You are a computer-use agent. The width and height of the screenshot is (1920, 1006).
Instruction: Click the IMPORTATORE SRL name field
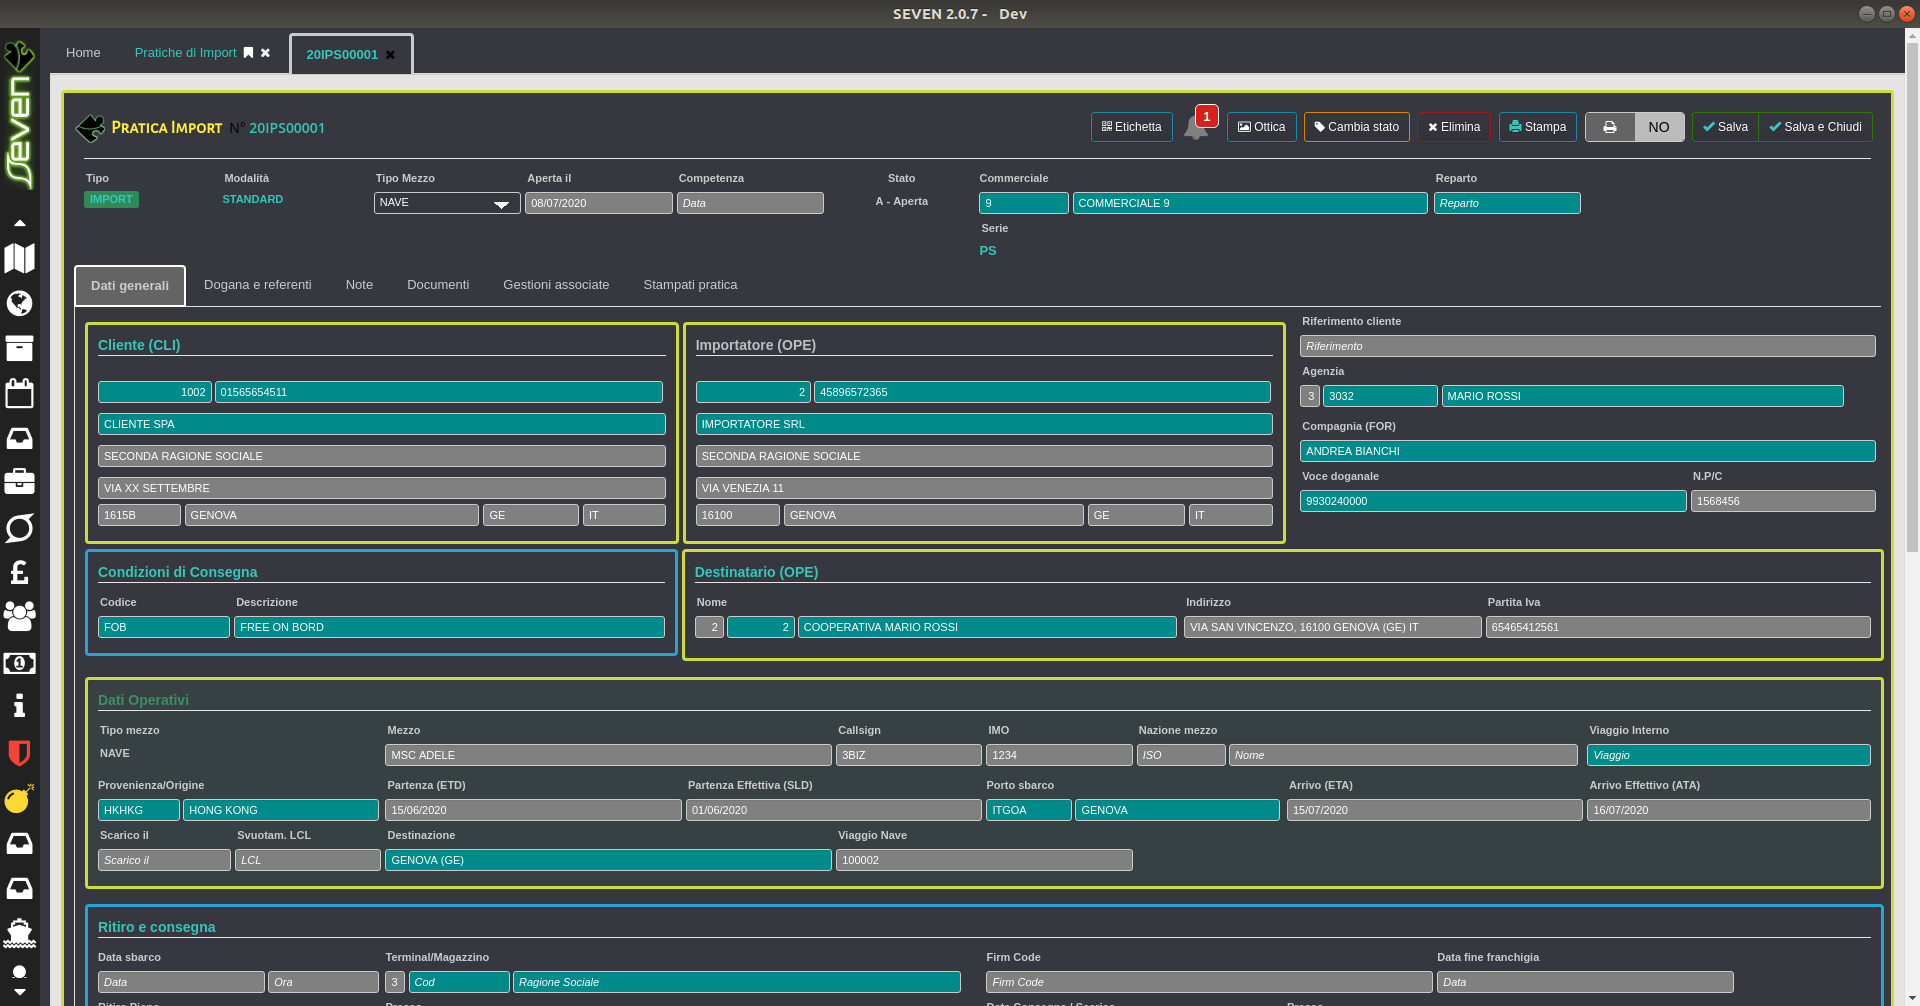coord(984,424)
